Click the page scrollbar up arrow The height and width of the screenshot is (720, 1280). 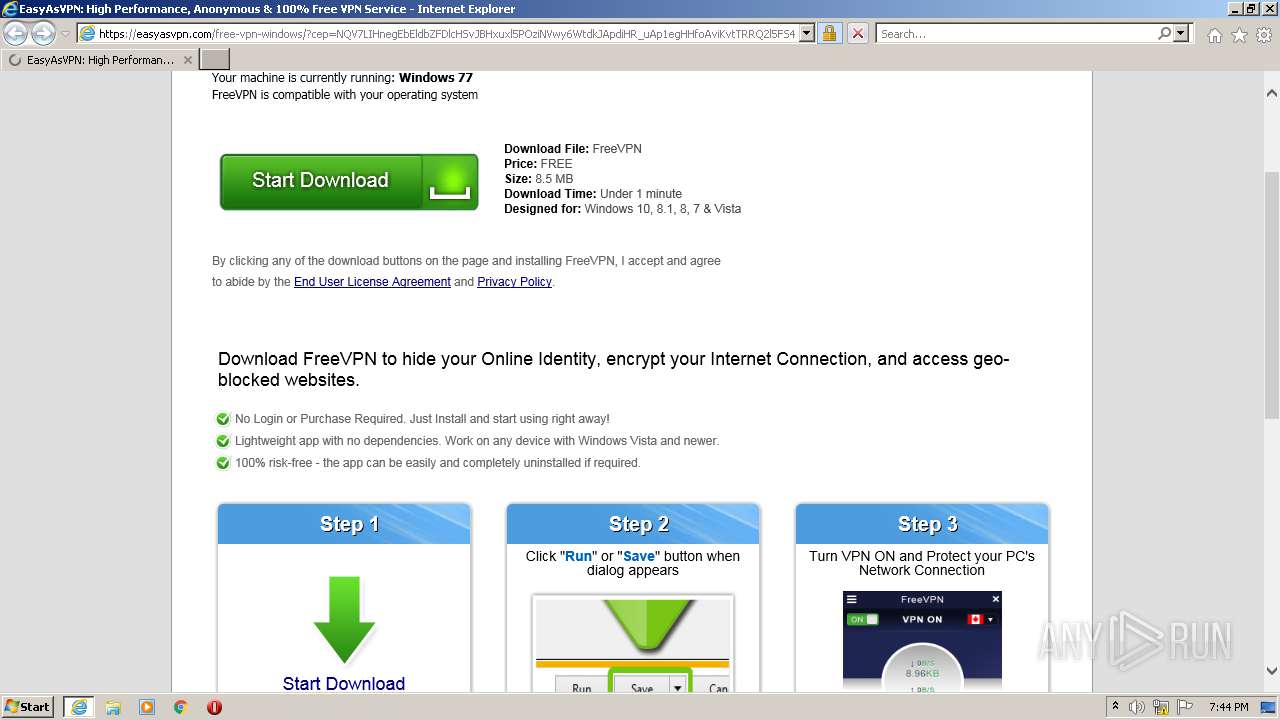click(x=1272, y=93)
